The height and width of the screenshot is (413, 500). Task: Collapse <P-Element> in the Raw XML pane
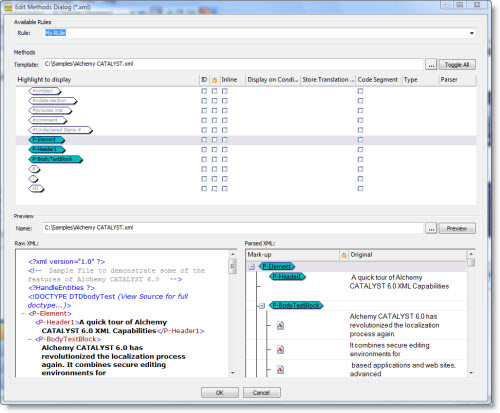(23, 314)
